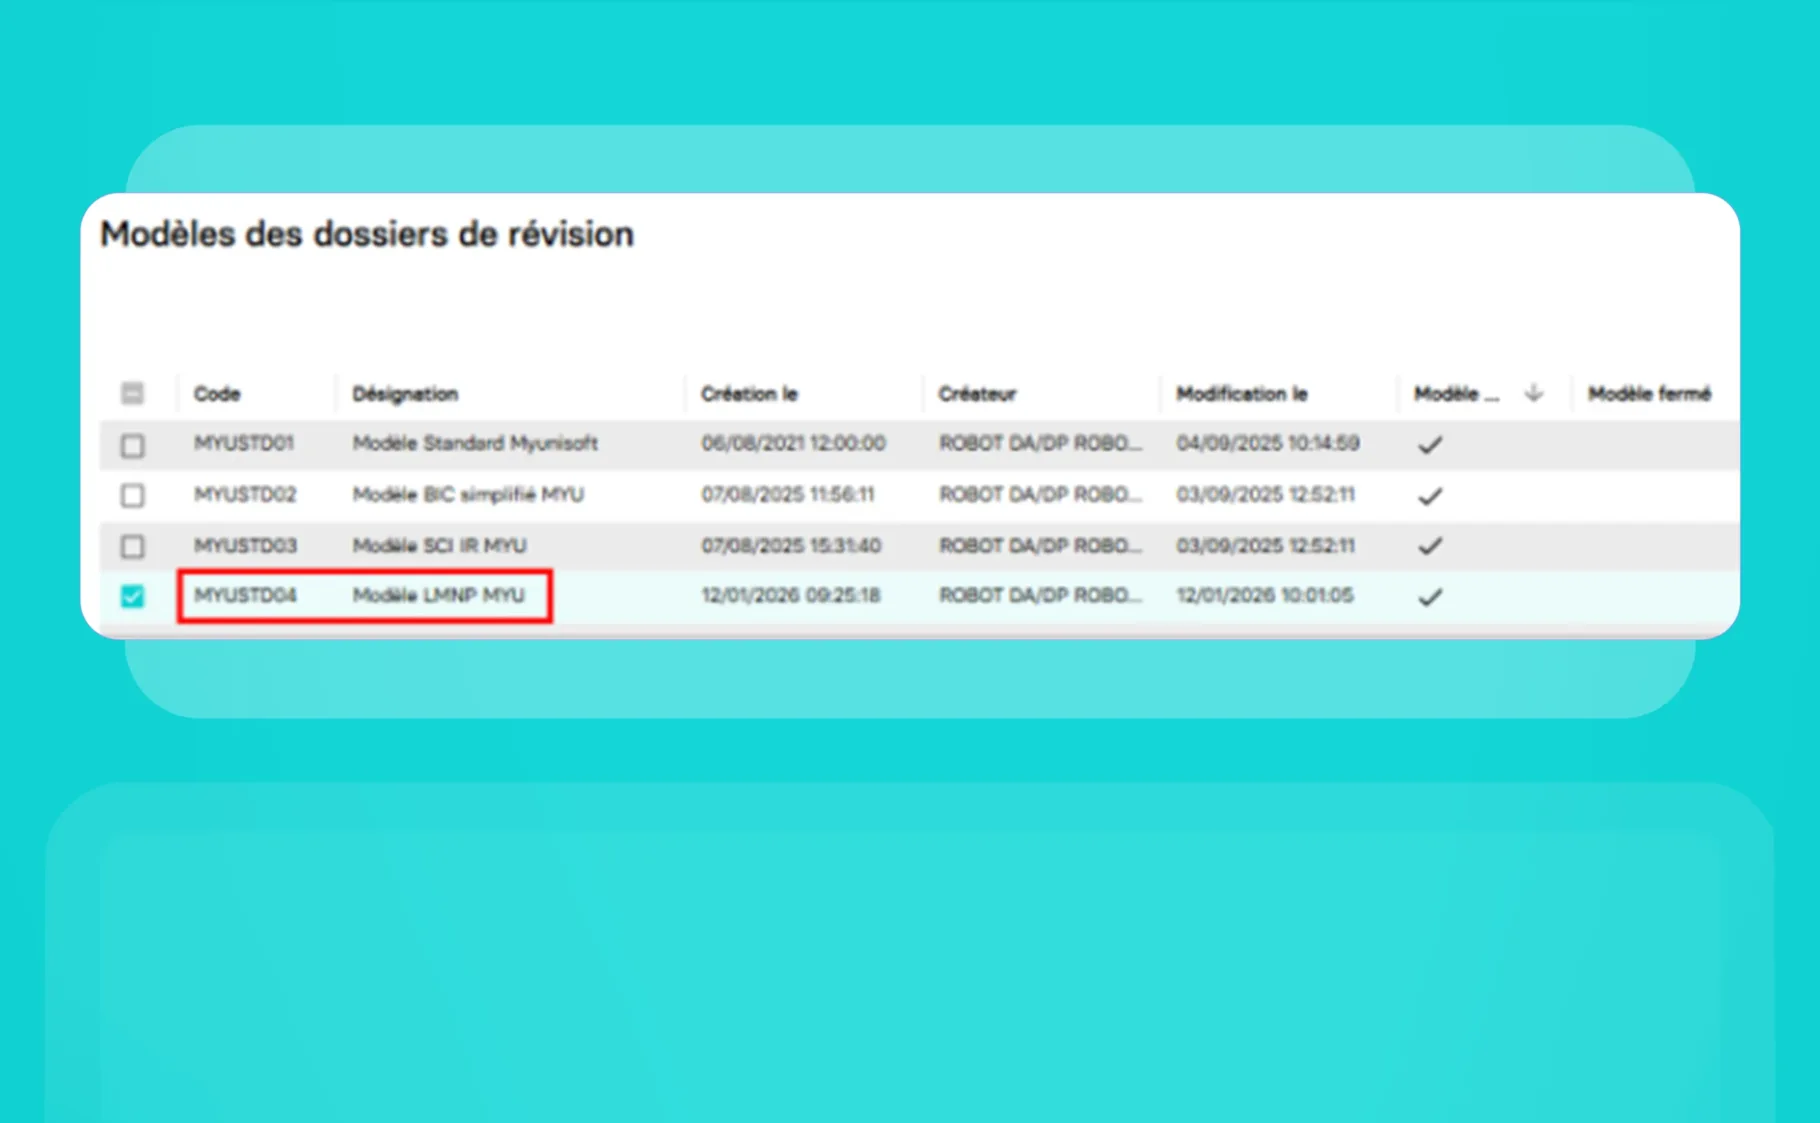Screen dimensions: 1820x1123
Task: Toggle the select-all checkbox in table header
Action: point(132,393)
